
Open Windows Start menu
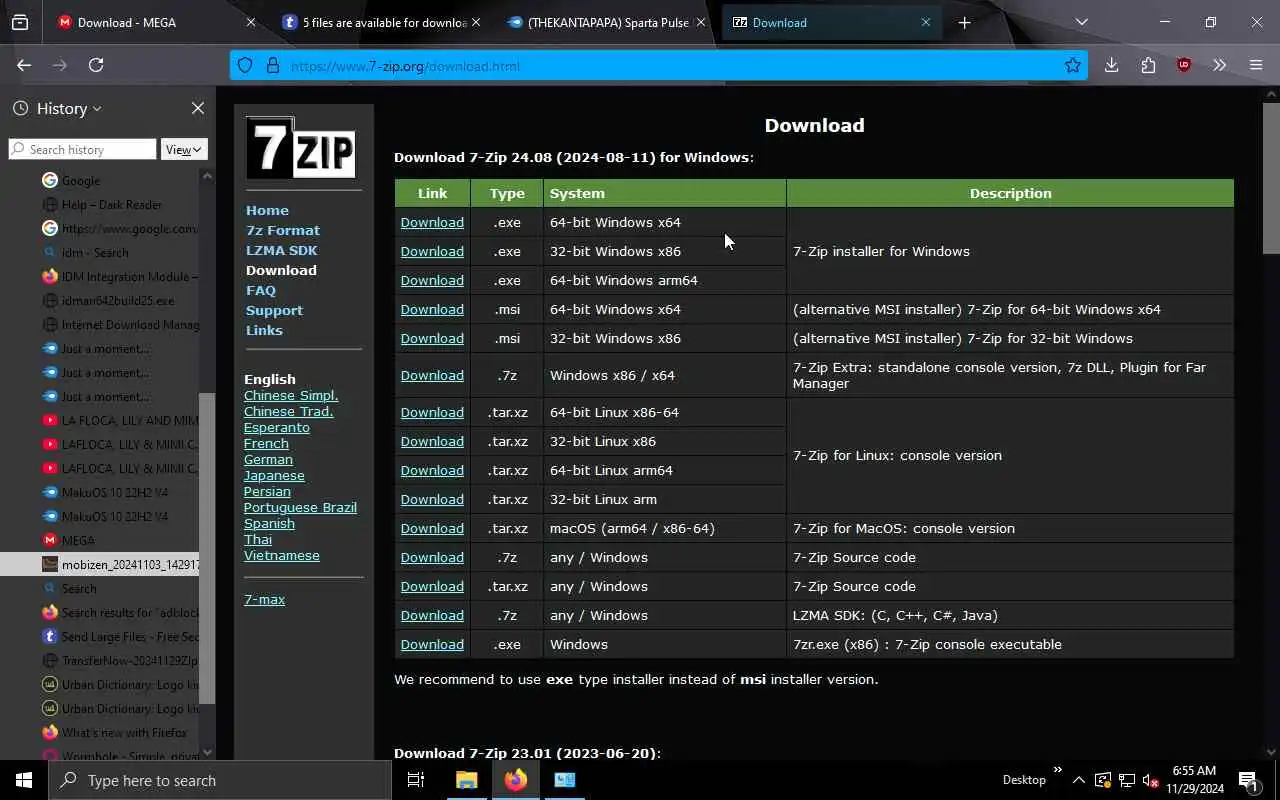tap(24, 780)
